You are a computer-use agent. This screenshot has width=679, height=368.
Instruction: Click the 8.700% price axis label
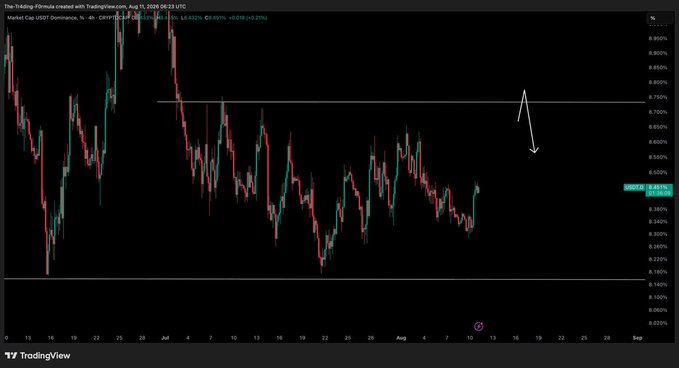658,112
